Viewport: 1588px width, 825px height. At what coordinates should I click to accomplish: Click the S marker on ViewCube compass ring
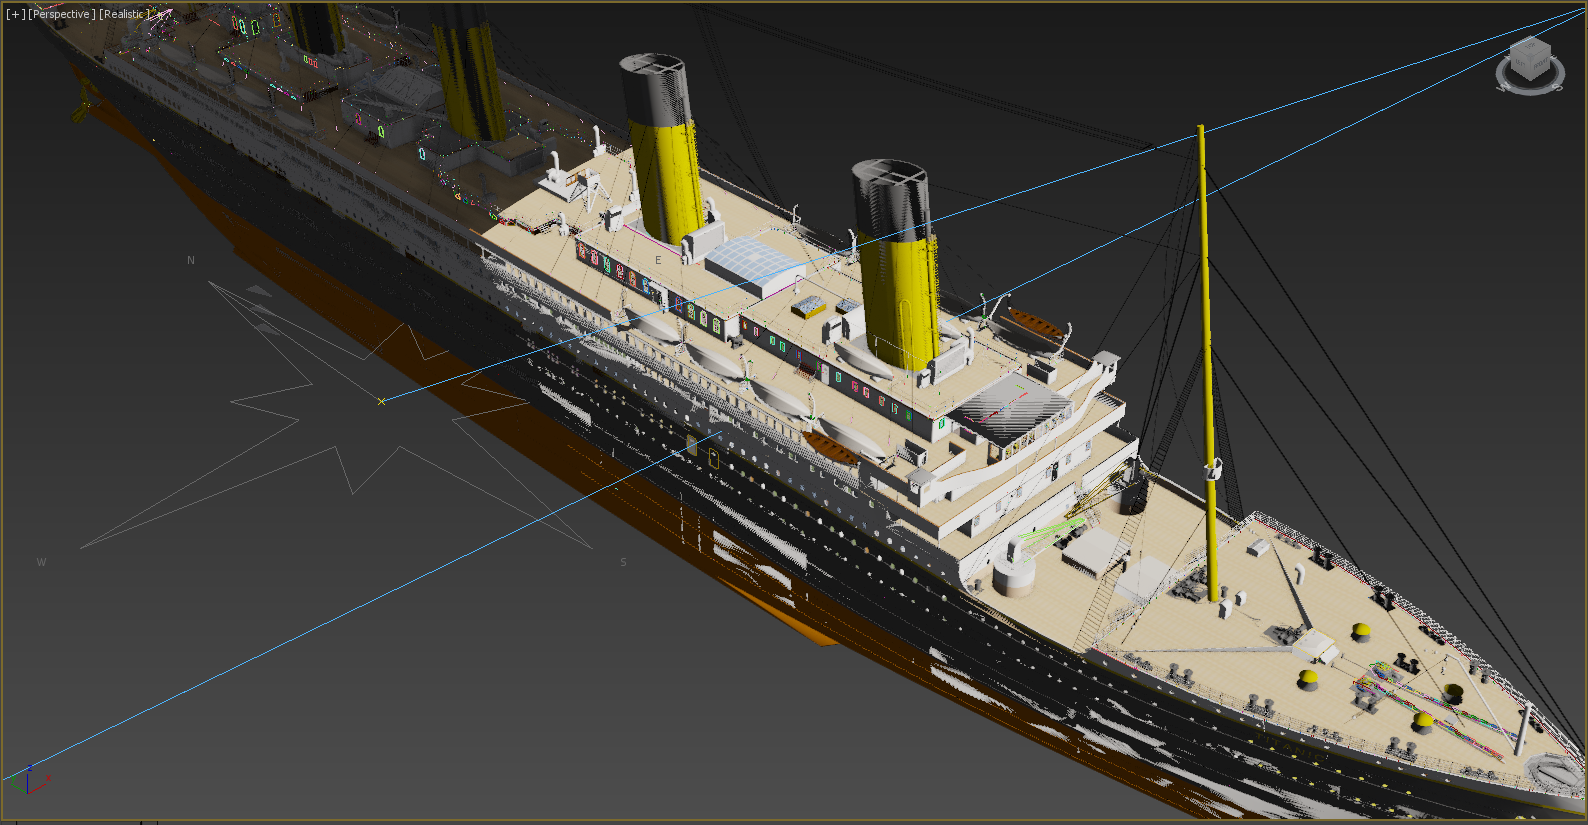pyautogui.click(x=1558, y=87)
